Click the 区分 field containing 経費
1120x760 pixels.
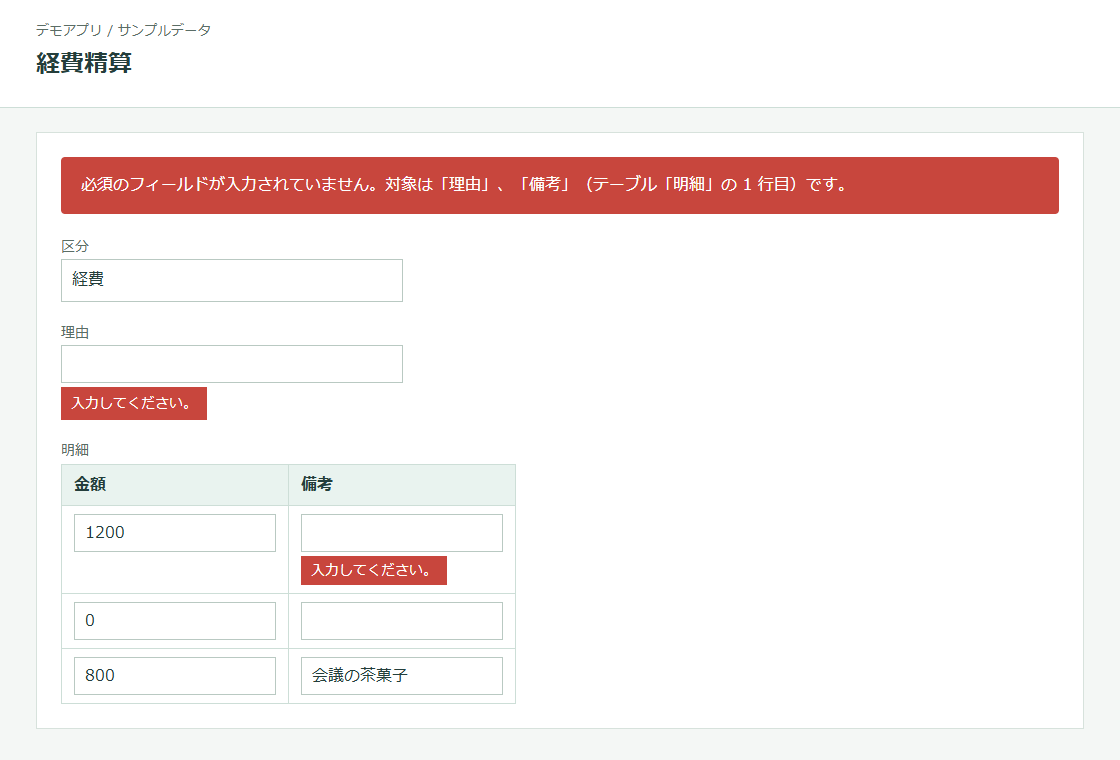click(x=231, y=280)
